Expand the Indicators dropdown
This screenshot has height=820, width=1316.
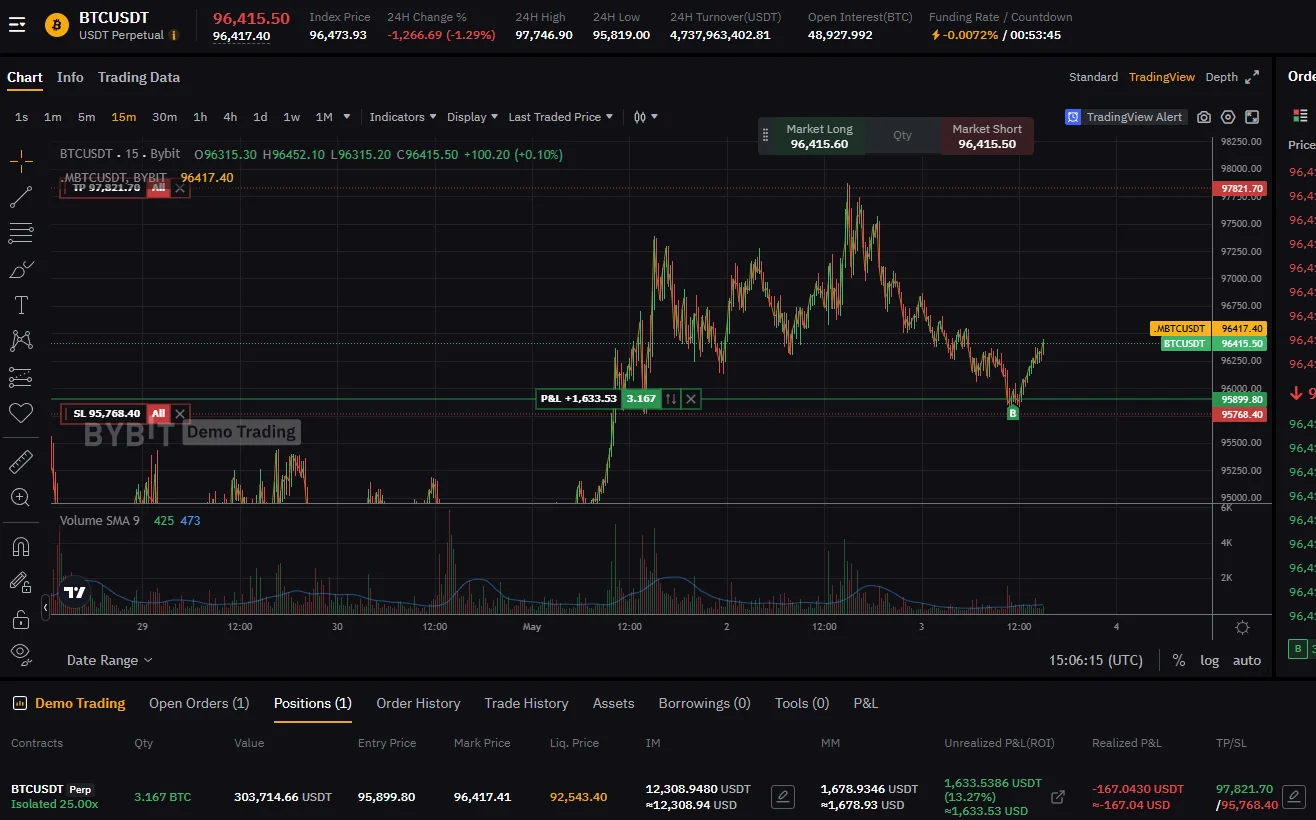coord(403,117)
